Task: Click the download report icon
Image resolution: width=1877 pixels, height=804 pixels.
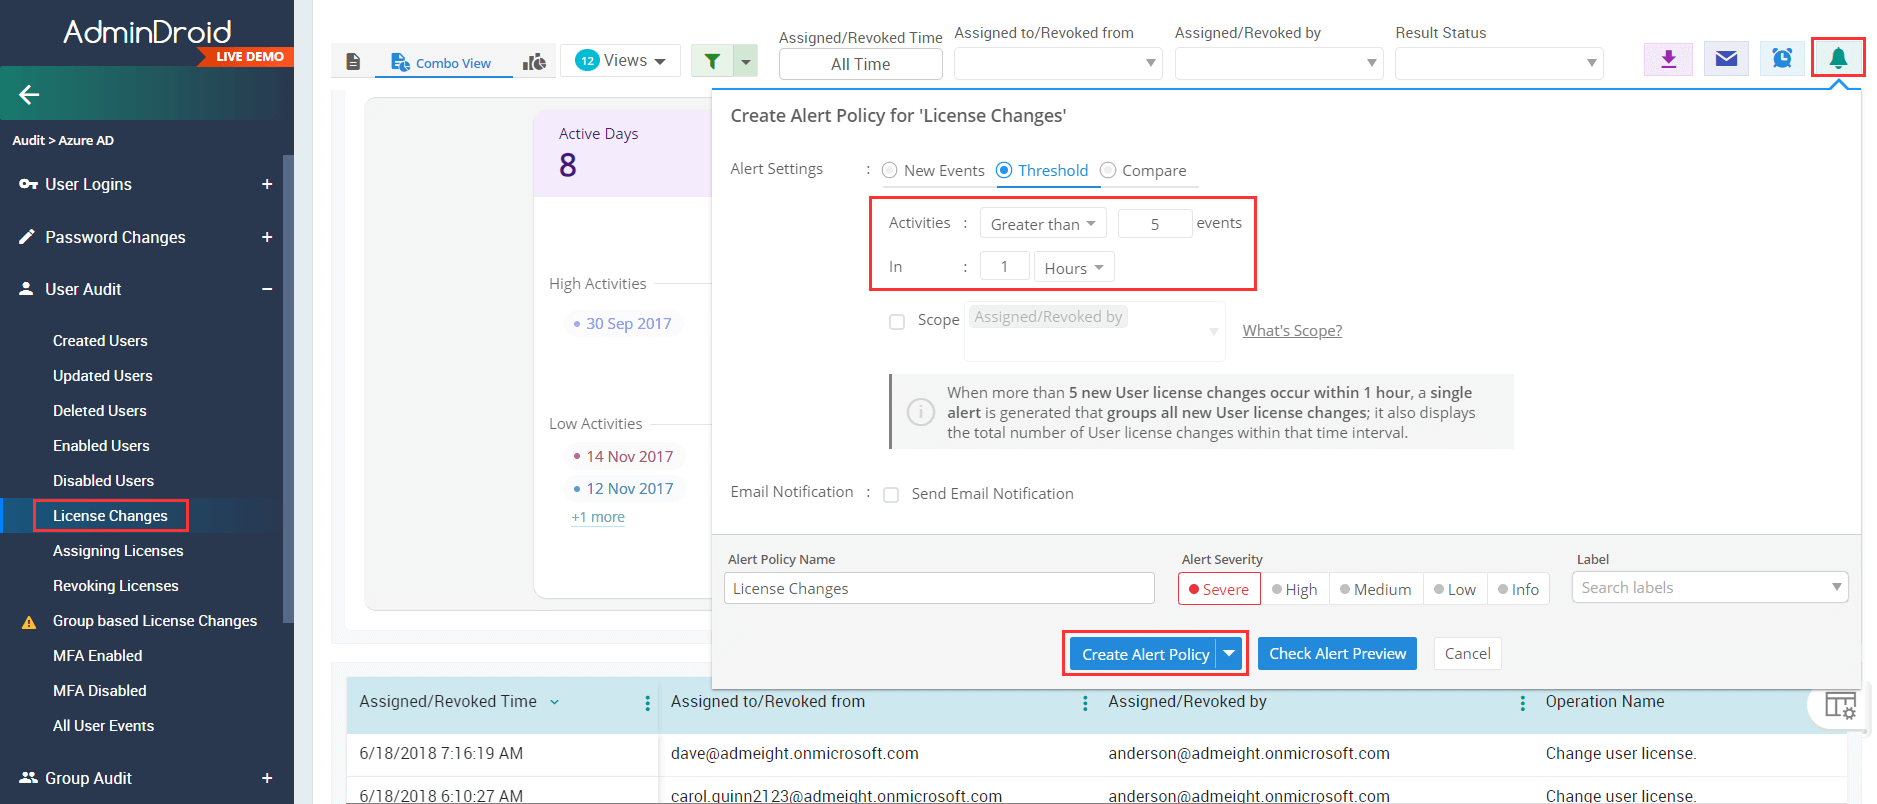Action: coord(1668,59)
